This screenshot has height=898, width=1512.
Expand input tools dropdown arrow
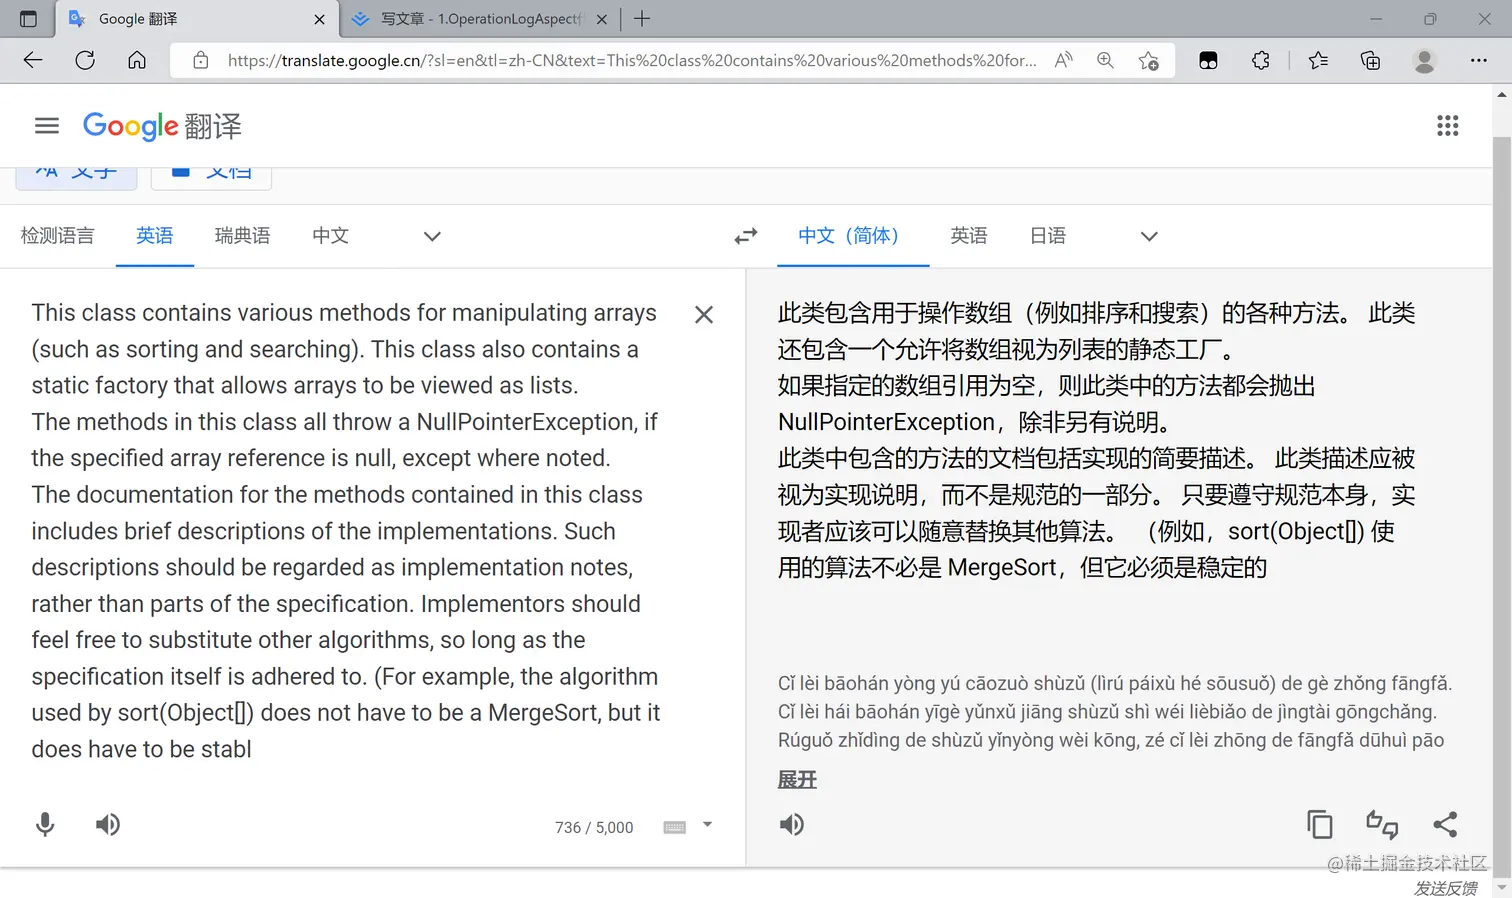[707, 825]
